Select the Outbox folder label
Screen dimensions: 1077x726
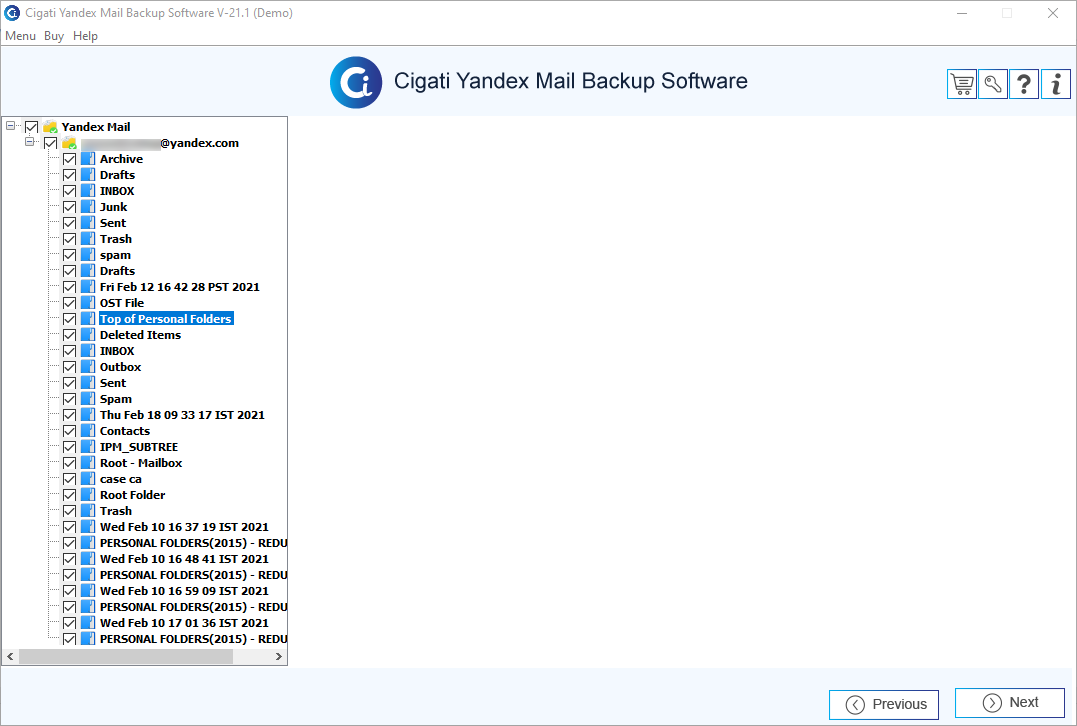120,367
